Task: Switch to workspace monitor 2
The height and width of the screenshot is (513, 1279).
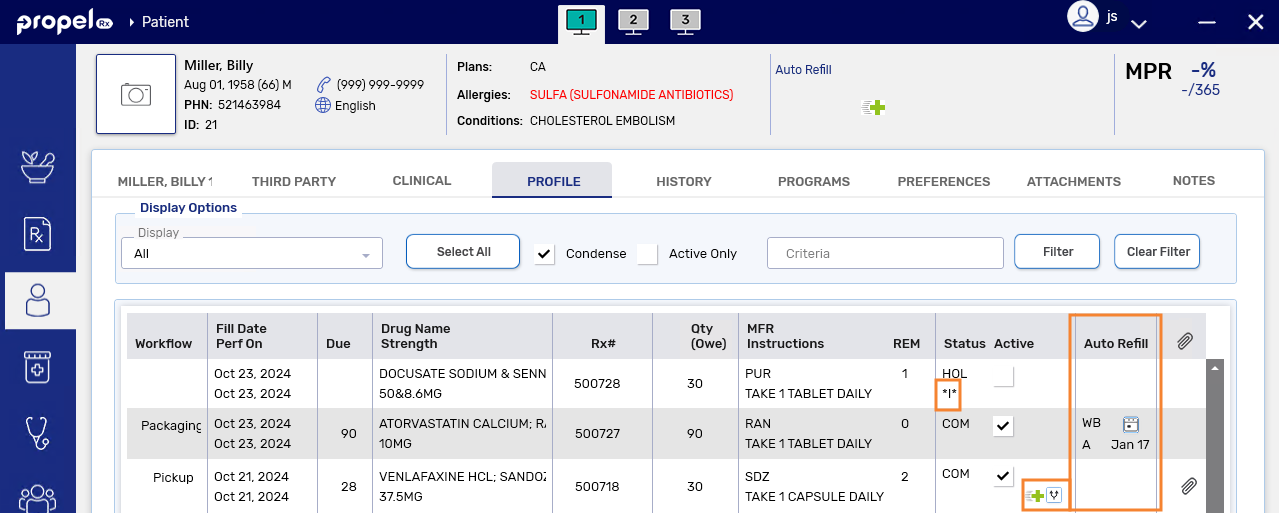Action: pos(631,20)
